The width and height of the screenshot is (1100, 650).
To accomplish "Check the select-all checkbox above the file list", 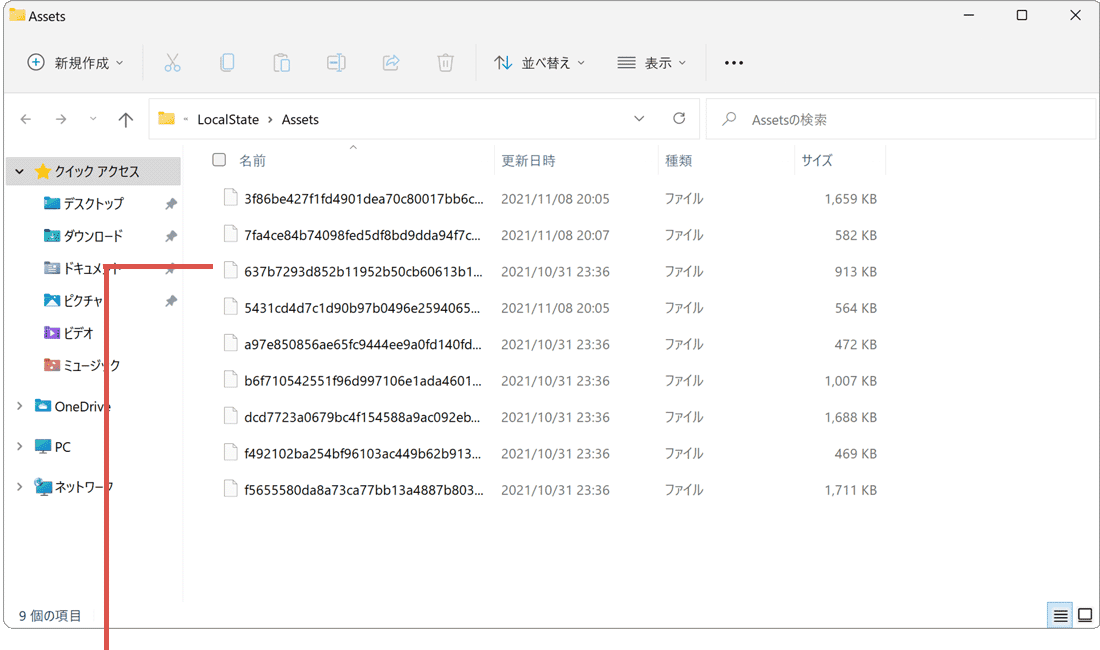I will click(x=217, y=159).
